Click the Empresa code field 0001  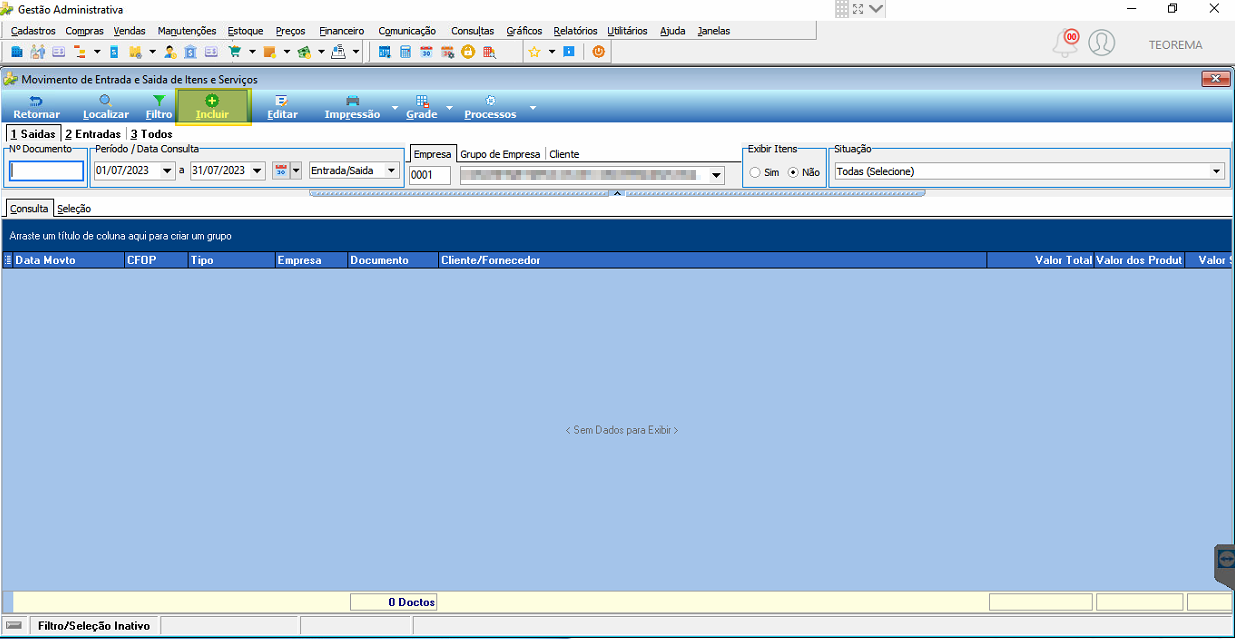[x=430, y=175]
